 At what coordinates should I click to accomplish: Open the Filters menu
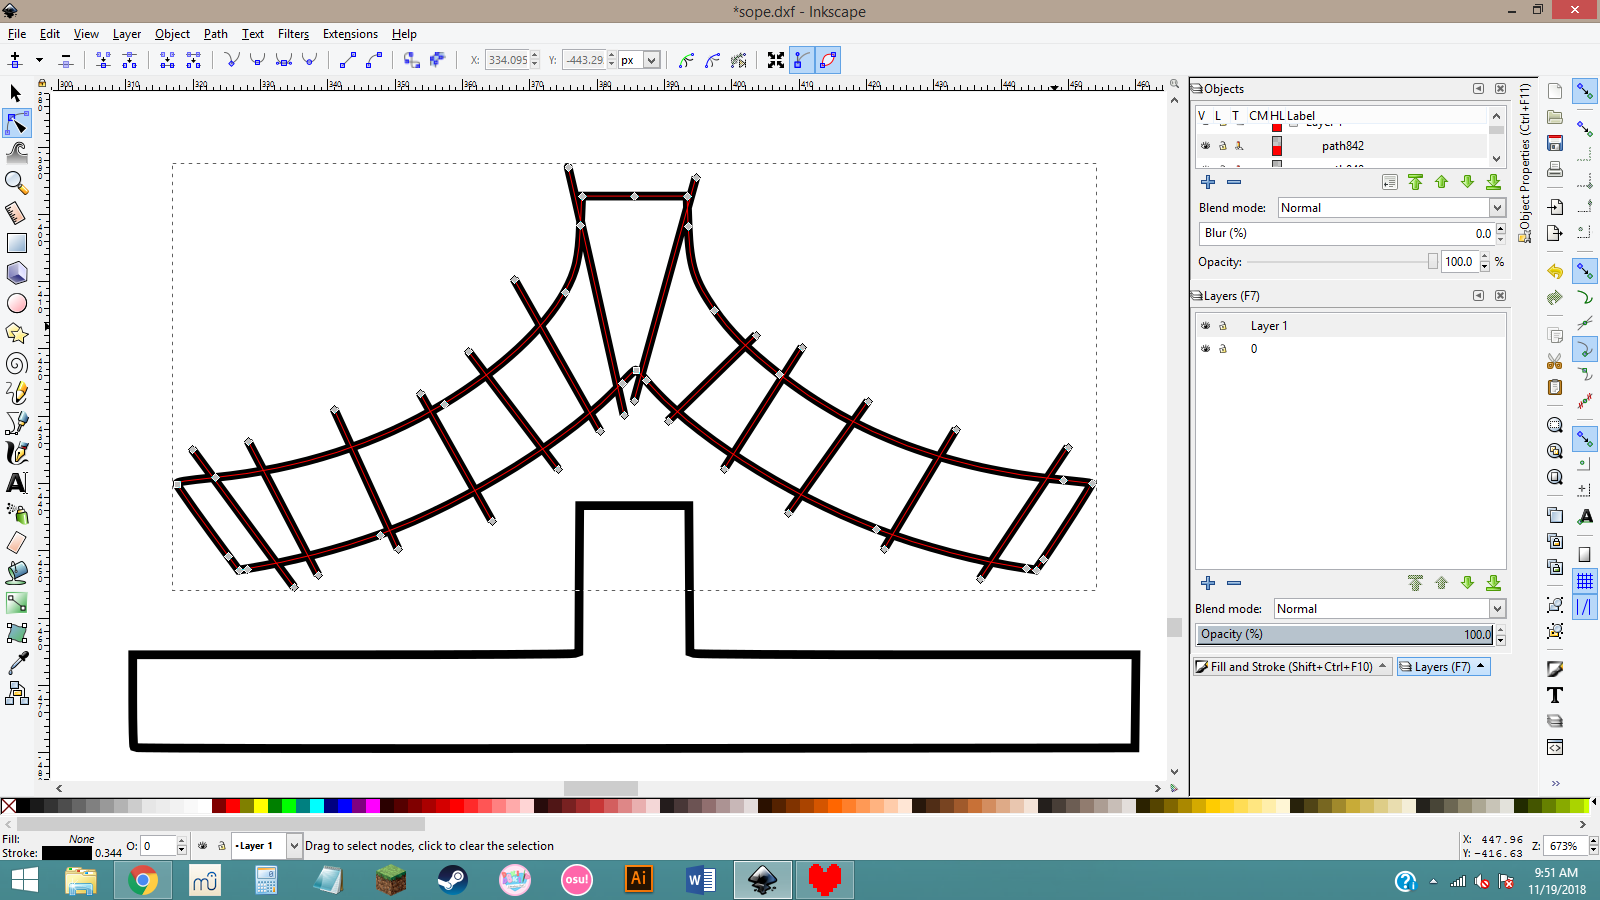point(293,34)
